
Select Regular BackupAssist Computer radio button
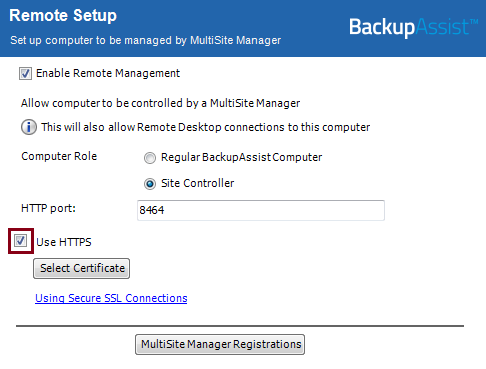click(x=150, y=158)
